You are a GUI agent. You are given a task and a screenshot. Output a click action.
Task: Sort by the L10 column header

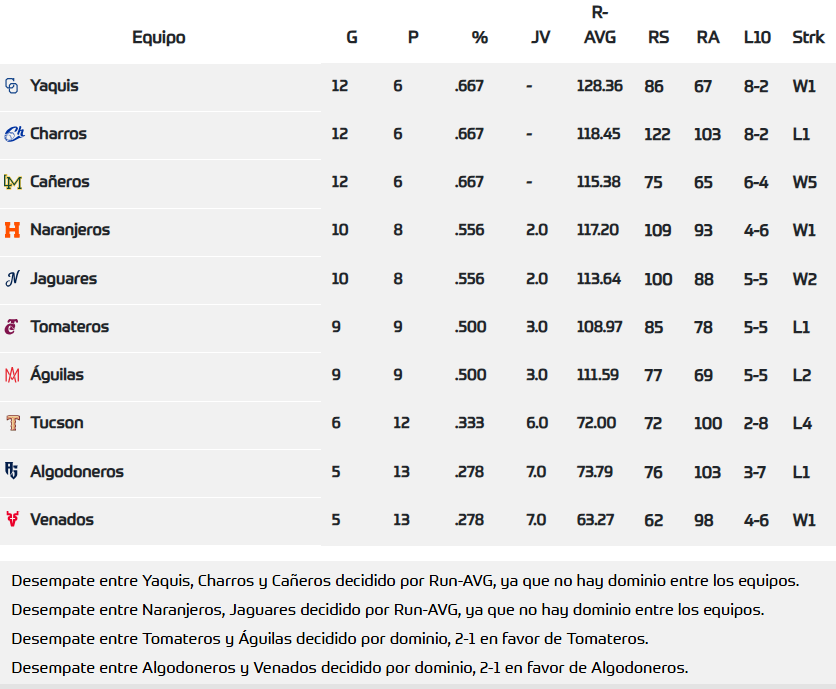757,38
